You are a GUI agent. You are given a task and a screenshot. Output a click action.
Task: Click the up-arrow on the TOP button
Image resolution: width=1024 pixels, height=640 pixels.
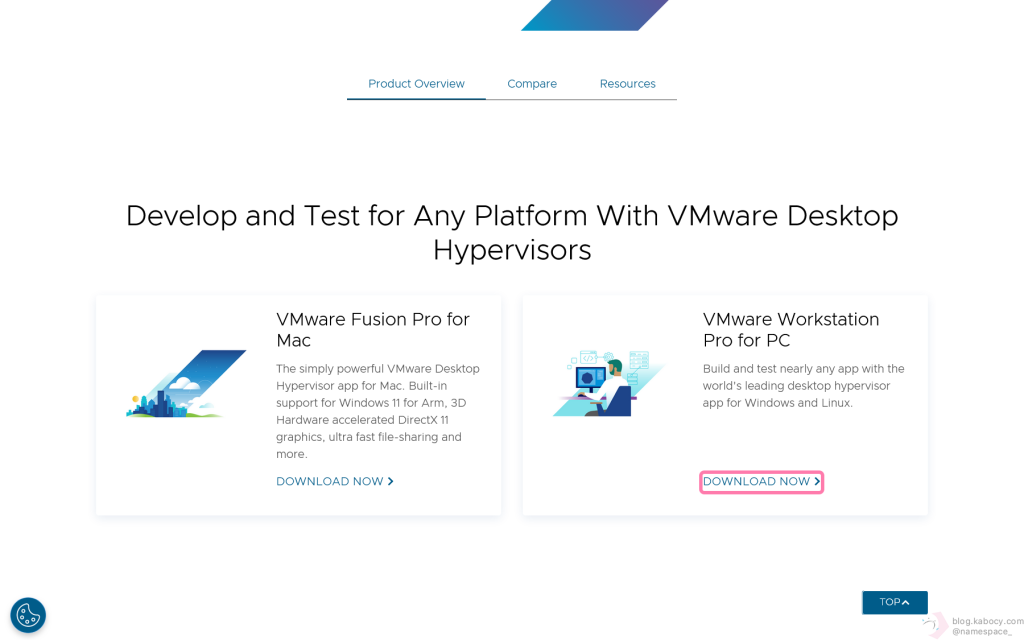(x=906, y=603)
